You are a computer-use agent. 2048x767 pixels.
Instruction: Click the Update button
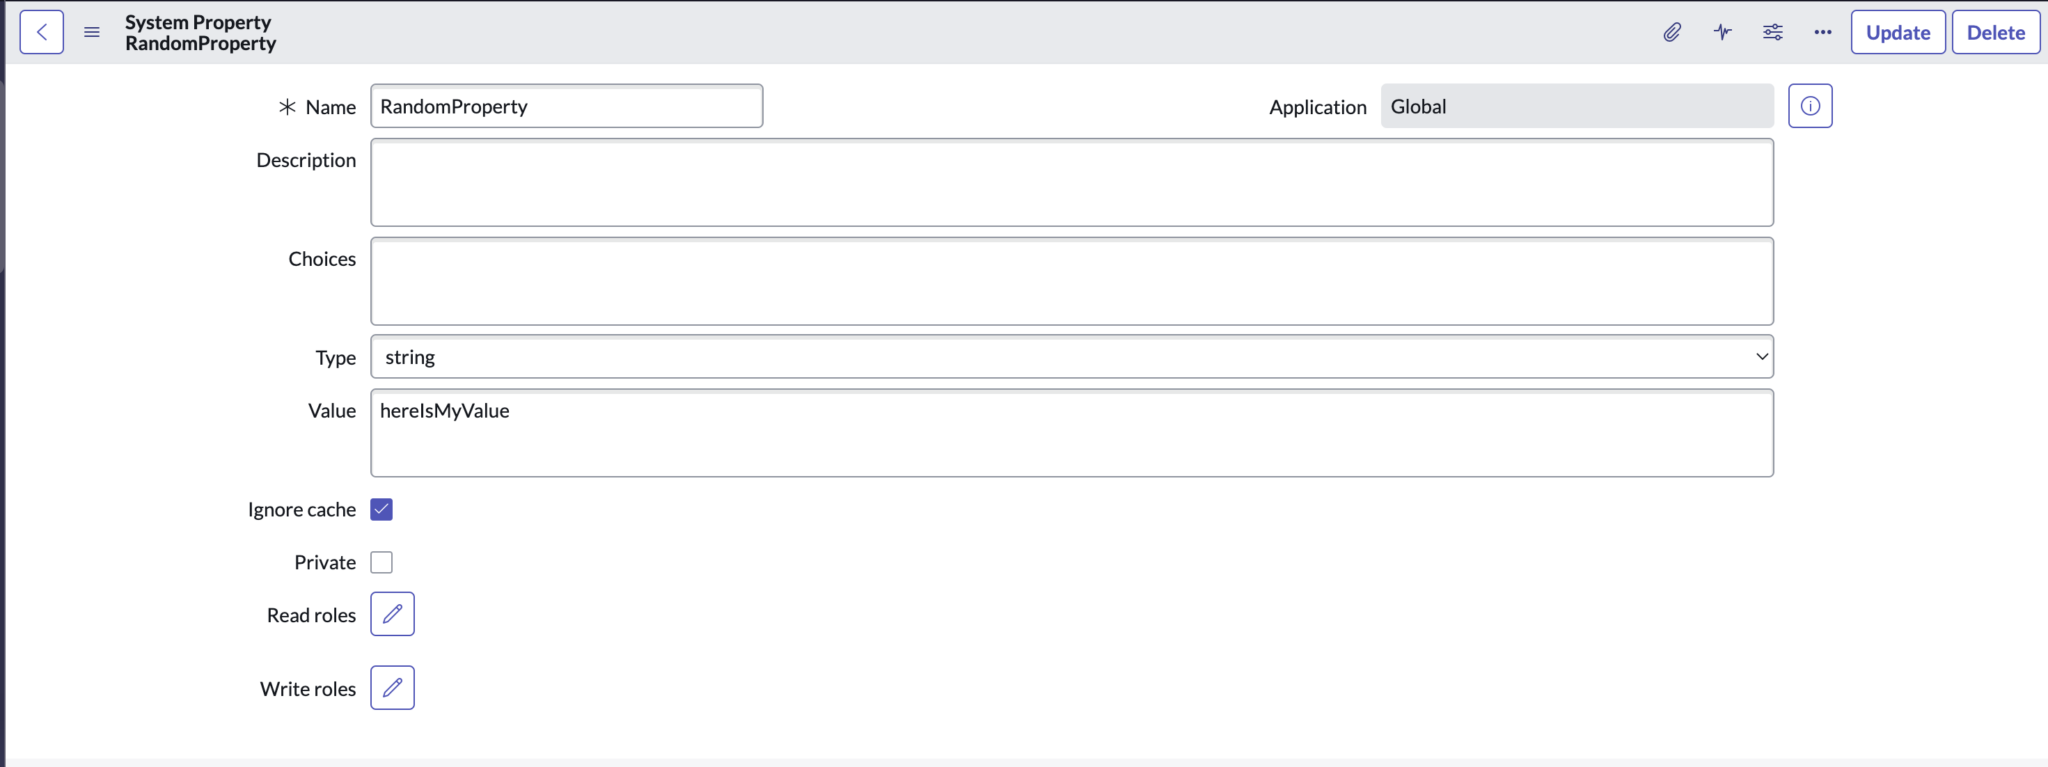(1897, 32)
